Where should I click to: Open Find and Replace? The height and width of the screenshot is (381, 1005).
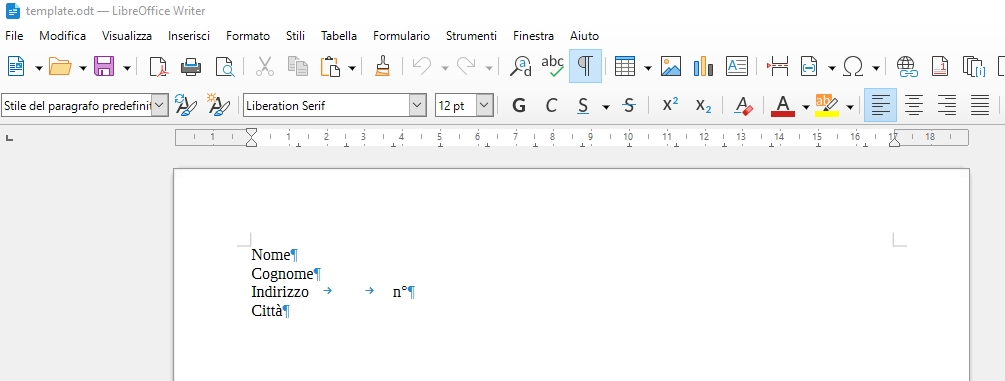pyautogui.click(x=520, y=66)
